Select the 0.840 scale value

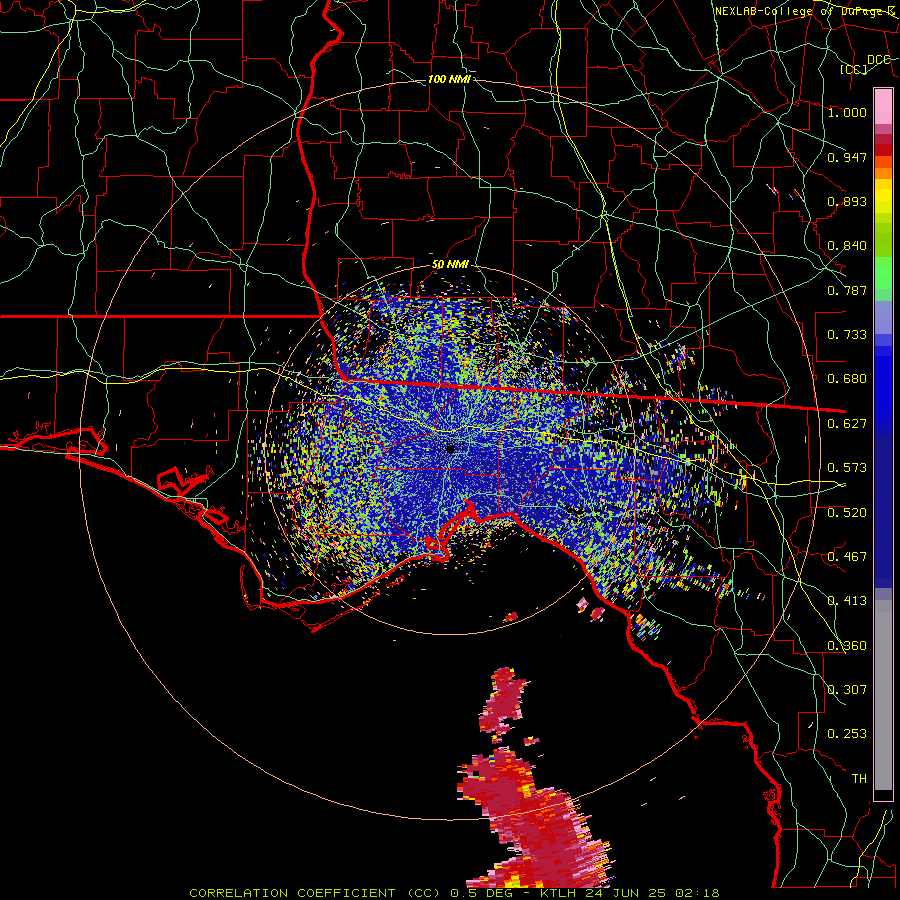[x=847, y=246]
